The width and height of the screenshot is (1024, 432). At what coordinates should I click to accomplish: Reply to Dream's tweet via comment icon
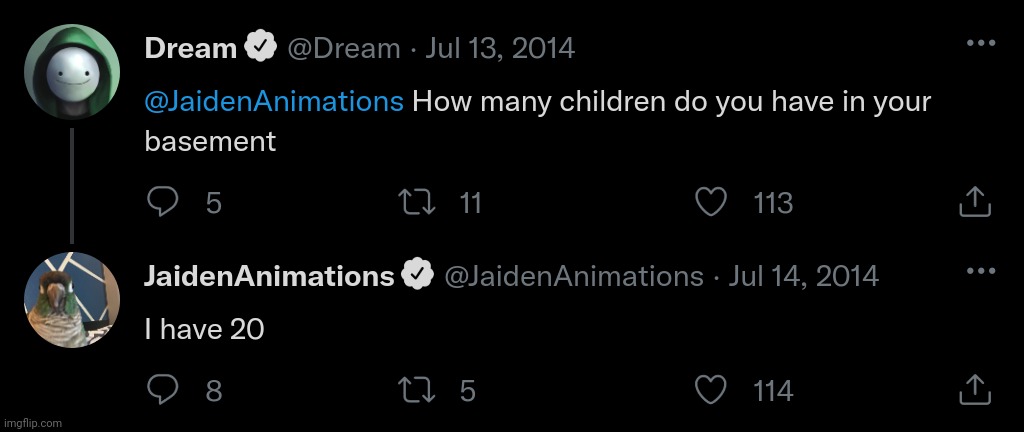pyautogui.click(x=162, y=202)
